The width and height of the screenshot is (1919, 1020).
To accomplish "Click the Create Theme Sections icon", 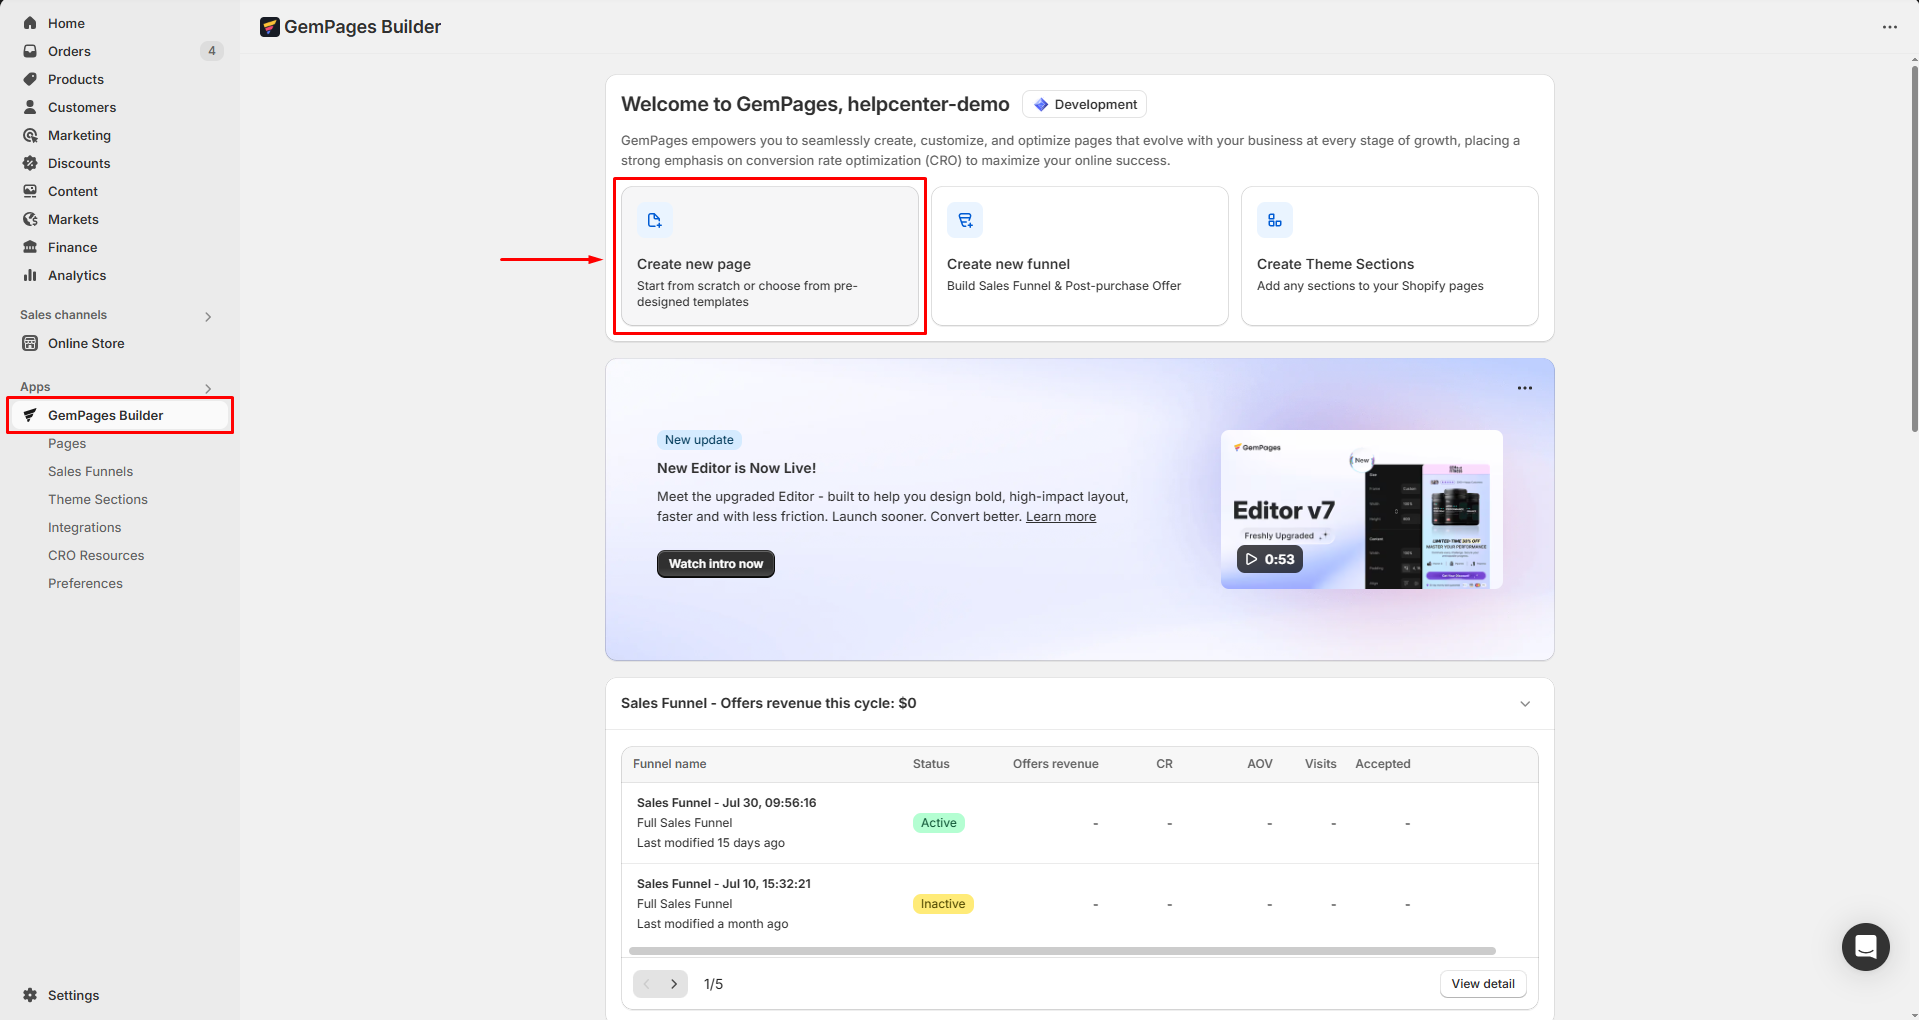I will pyautogui.click(x=1274, y=220).
